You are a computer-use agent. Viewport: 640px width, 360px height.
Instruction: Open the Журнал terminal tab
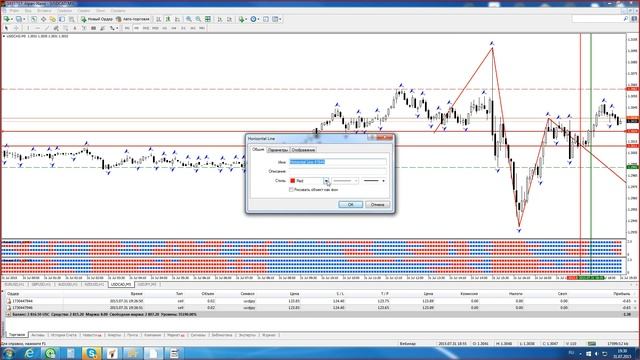click(x=268, y=335)
